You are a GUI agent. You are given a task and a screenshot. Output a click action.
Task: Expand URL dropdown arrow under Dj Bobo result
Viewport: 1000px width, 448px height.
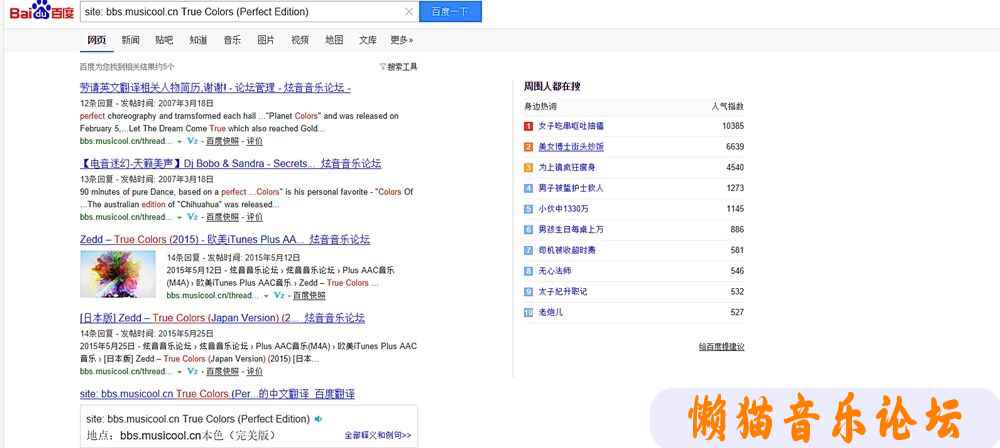179,217
